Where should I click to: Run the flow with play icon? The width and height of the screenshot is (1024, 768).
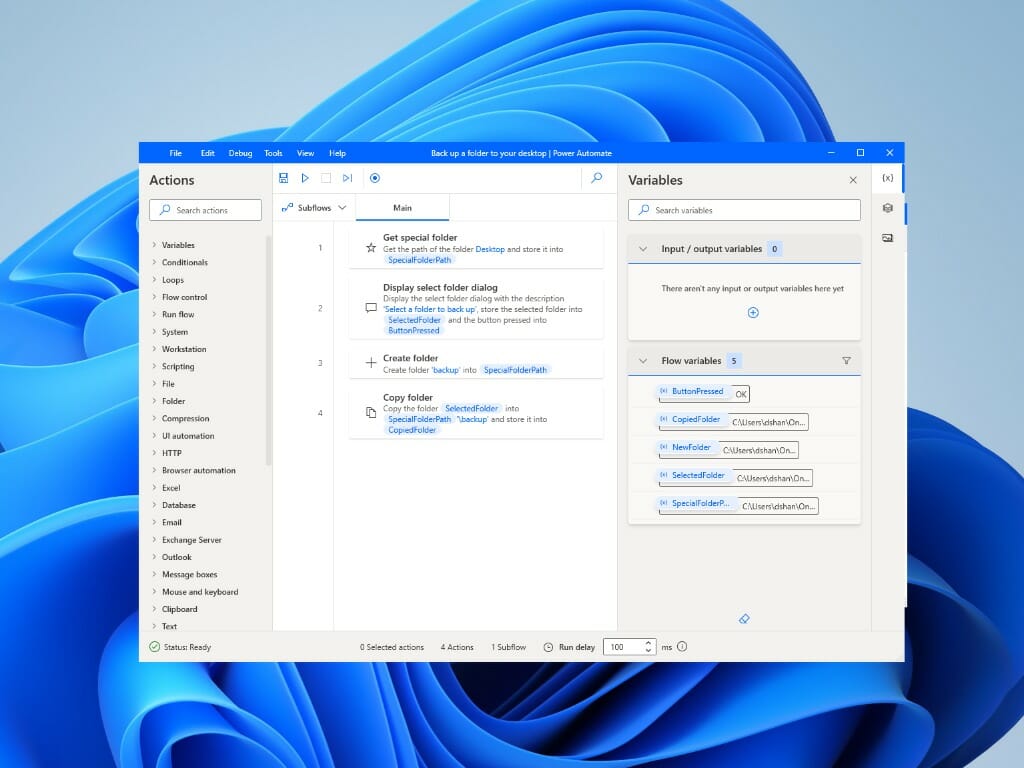coord(305,178)
